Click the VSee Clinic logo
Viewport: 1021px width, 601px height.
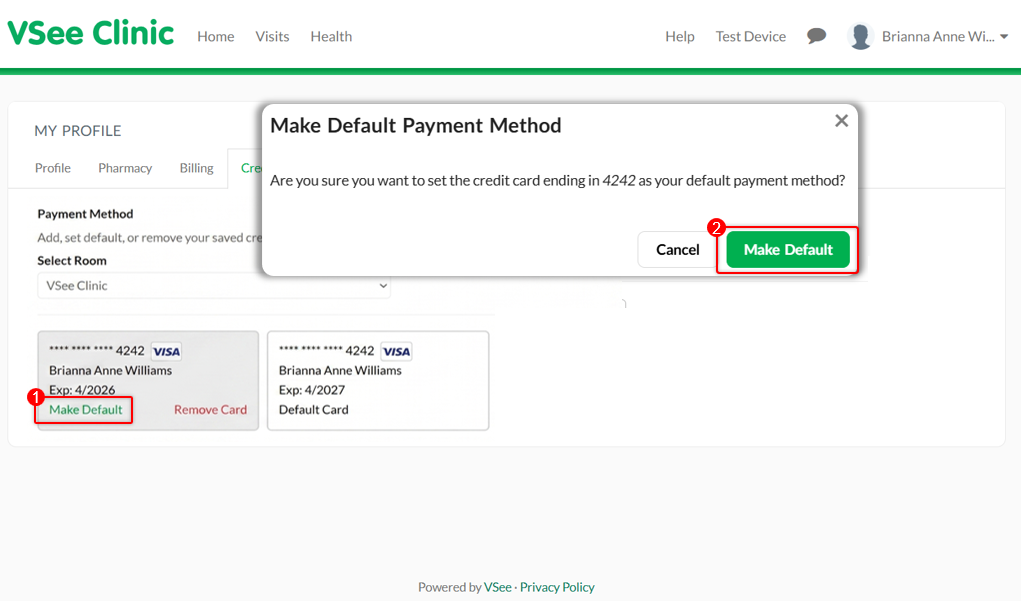(91, 34)
